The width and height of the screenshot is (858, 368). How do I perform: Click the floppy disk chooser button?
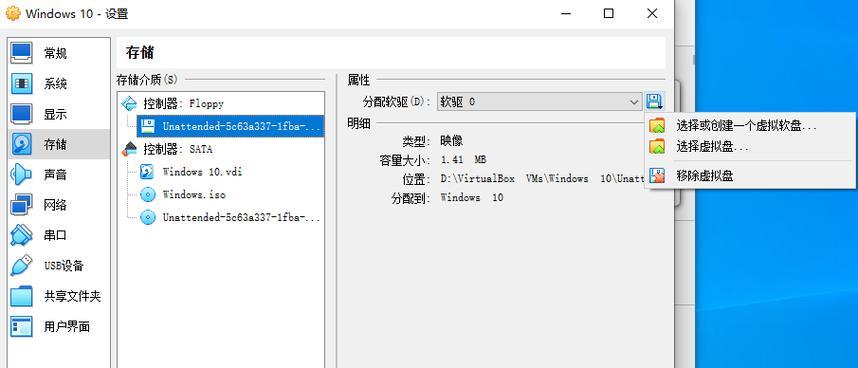coord(654,102)
